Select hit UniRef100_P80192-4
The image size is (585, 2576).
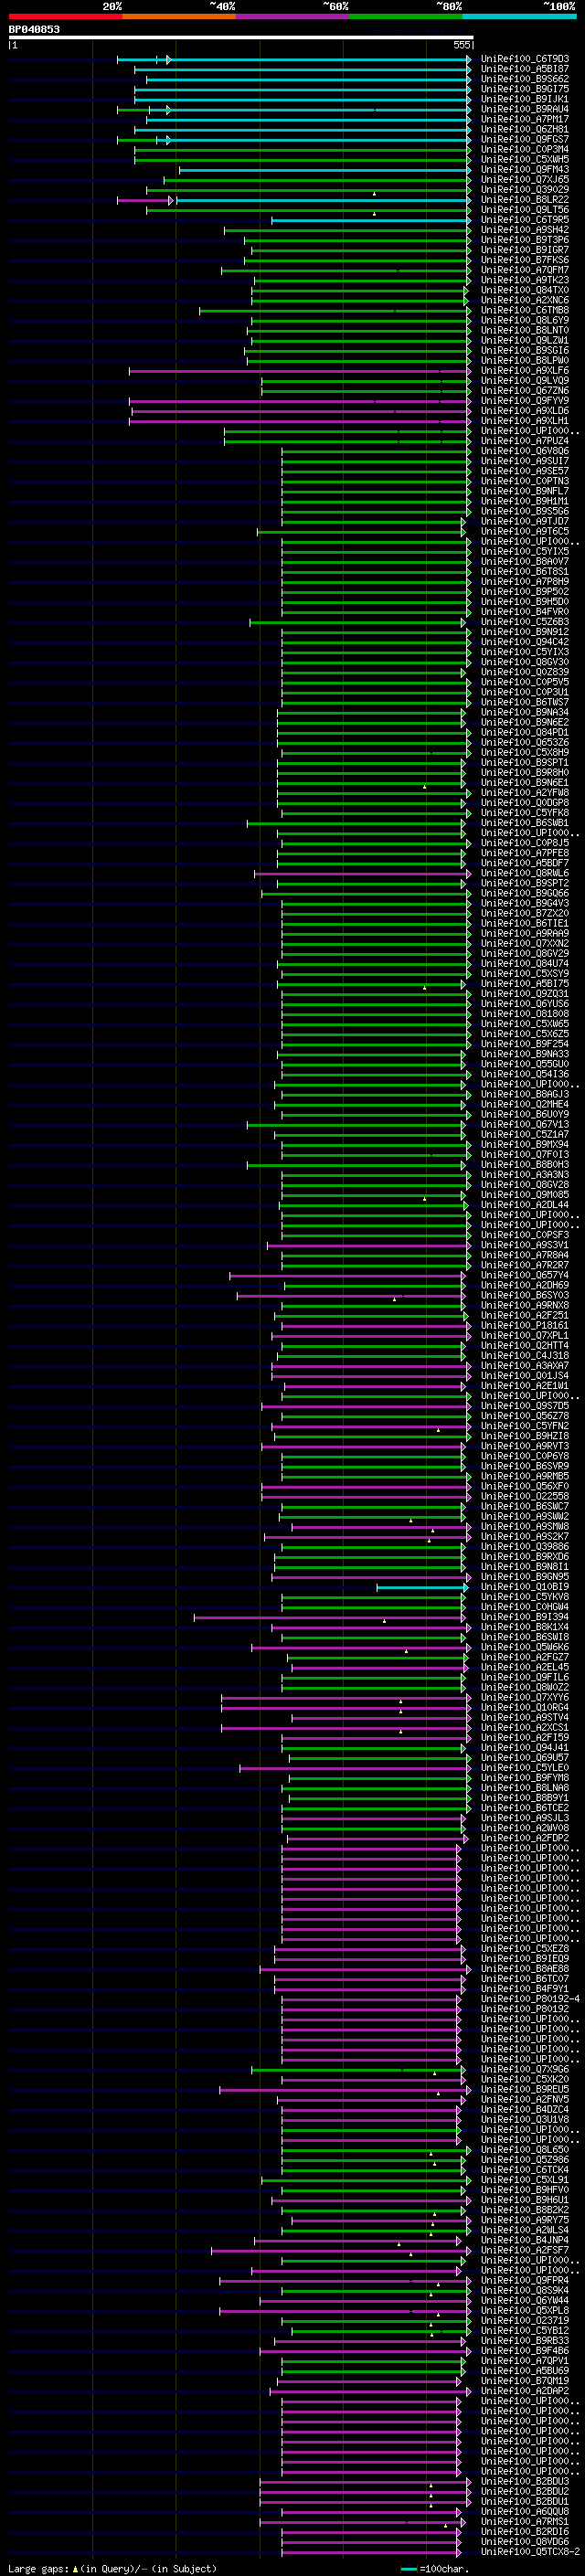pyautogui.click(x=530, y=1999)
